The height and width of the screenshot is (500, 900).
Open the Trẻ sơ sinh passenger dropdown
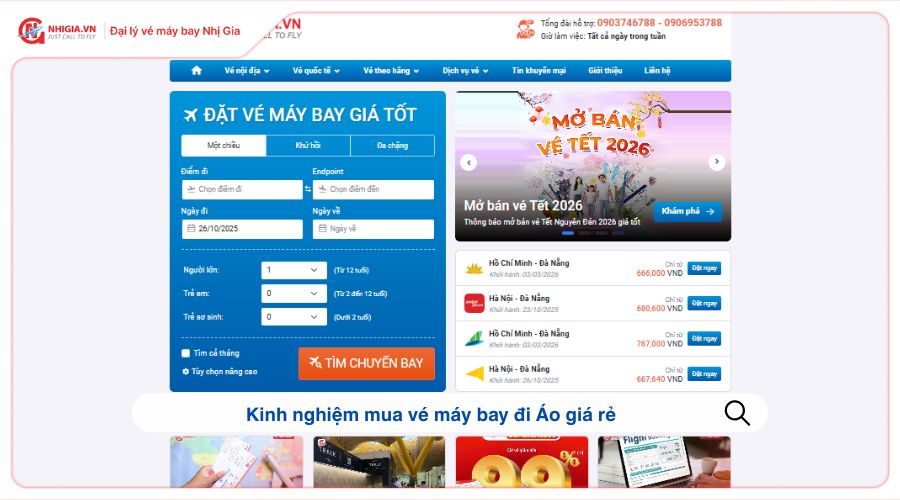tap(294, 317)
